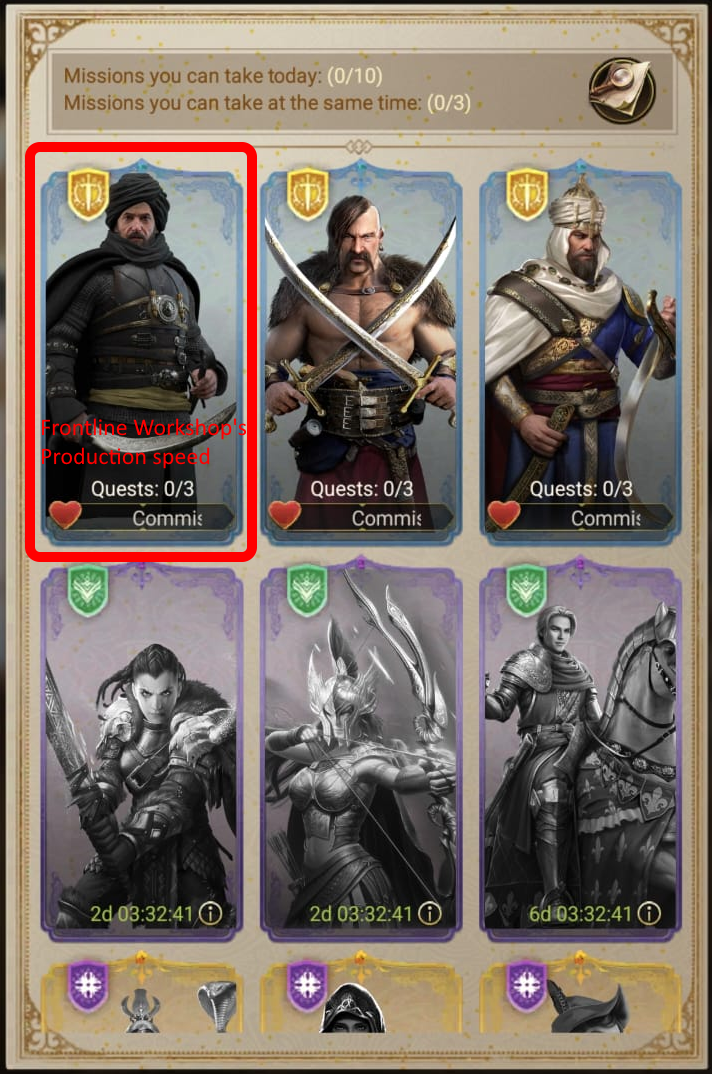Tap the purple shield badge on the cobra card
Image resolution: width=712 pixels, height=1074 pixels.
88,984
